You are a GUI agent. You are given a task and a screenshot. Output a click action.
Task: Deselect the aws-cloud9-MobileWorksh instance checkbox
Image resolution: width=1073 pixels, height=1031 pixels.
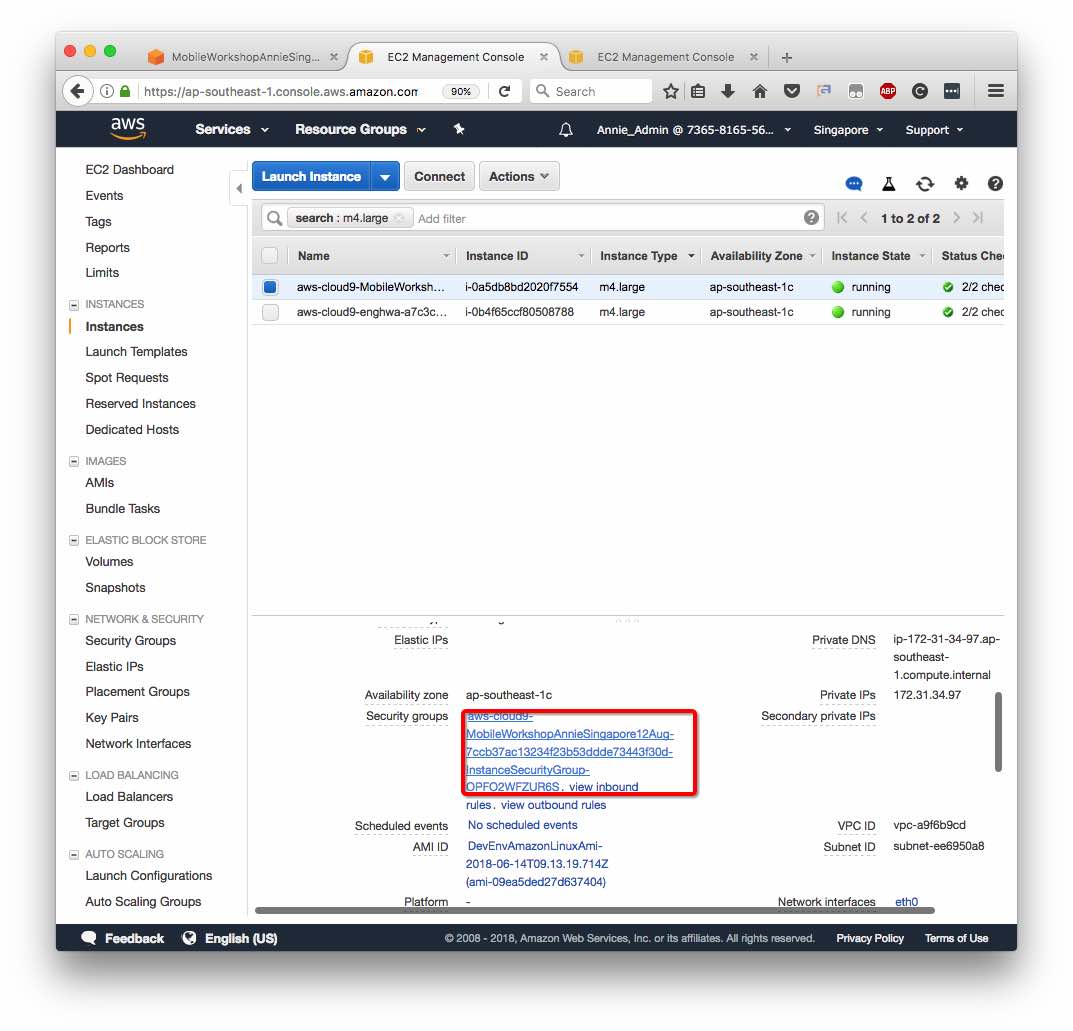coord(270,287)
